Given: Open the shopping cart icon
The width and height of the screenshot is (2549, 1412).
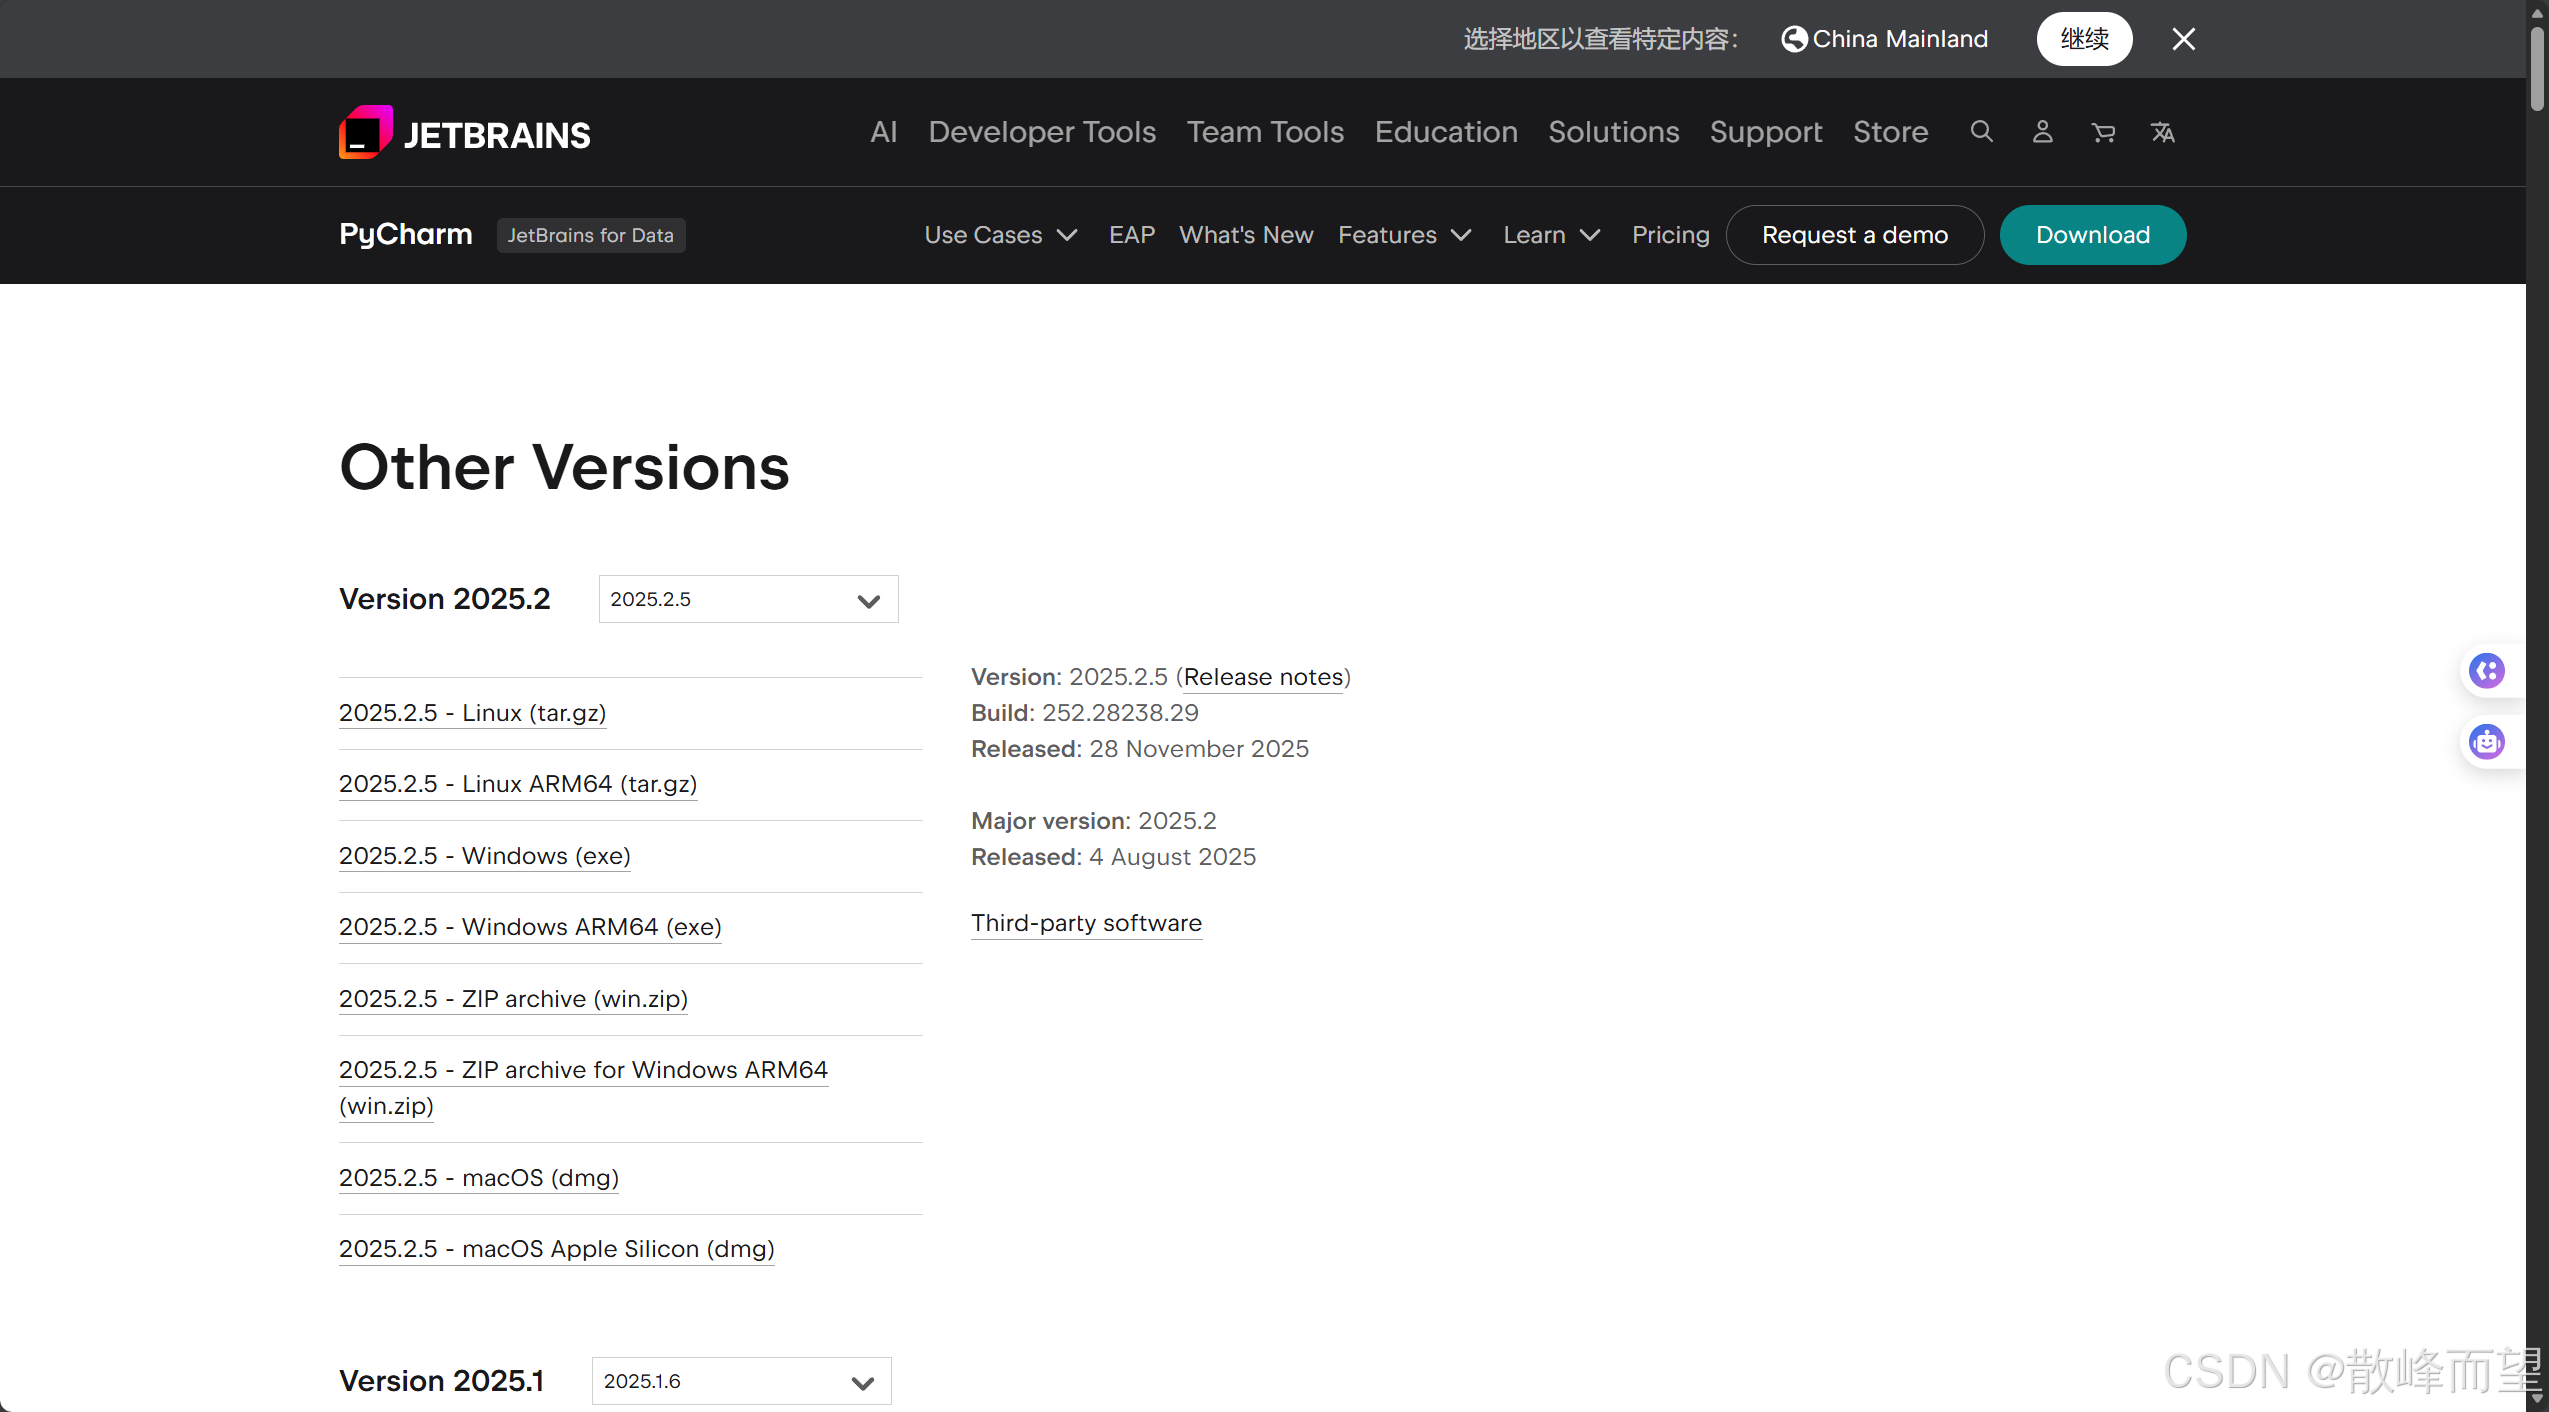Looking at the screenshot, I should [x=2103, y=132].
